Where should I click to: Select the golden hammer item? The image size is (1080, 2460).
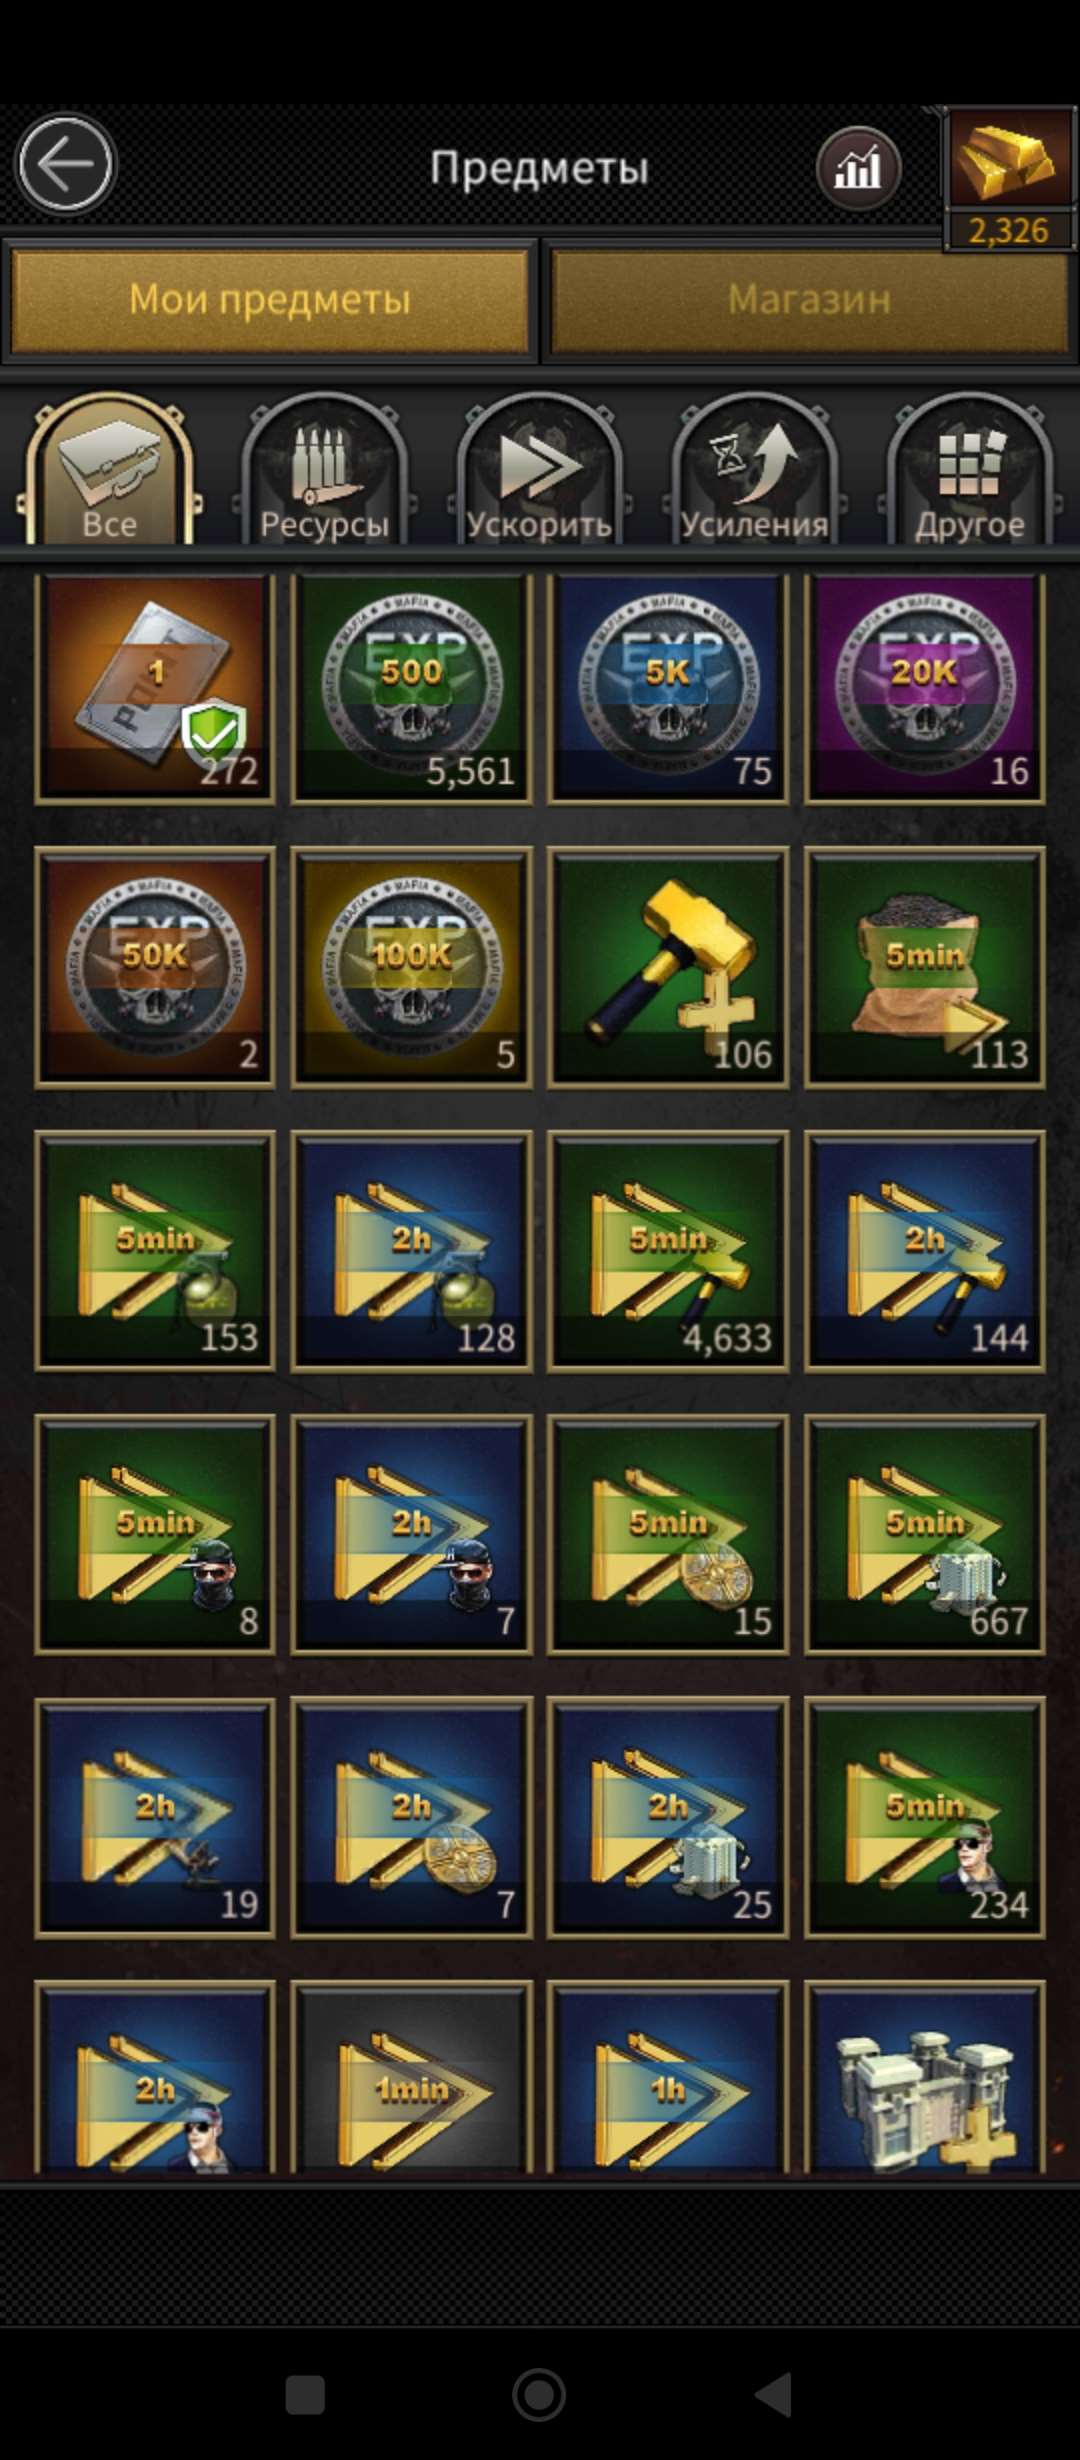coord(668,968)
